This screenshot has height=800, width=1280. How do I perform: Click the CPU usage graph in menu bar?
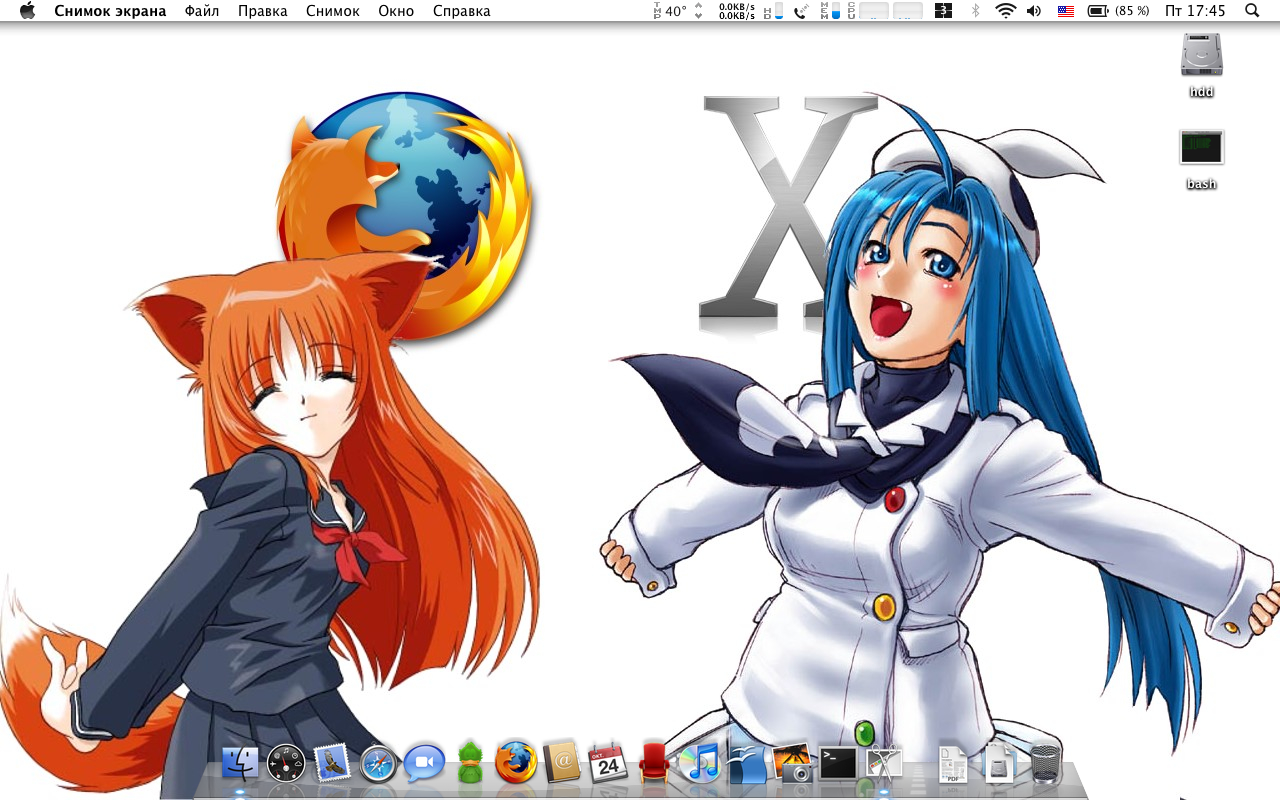pyautogui.click(x=885, y=11)
